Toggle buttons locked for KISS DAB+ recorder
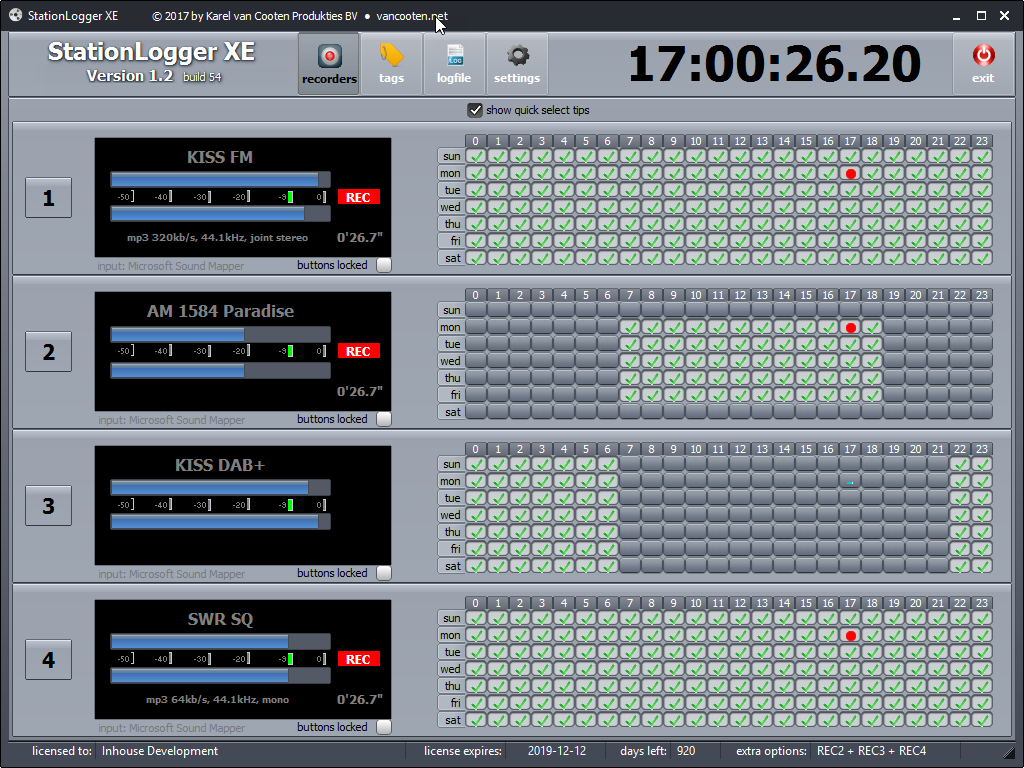Image resolution: width=1024 pixels, height=768 pixels. click(384, 573)
